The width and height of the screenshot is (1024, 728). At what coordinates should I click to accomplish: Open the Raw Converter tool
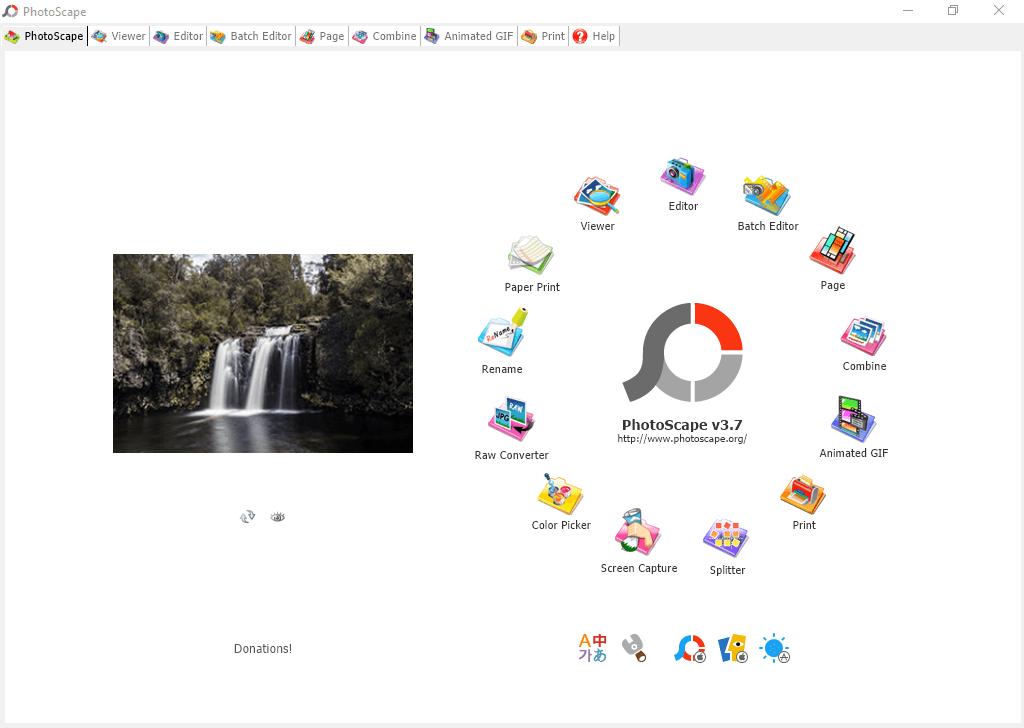(511, 420)
